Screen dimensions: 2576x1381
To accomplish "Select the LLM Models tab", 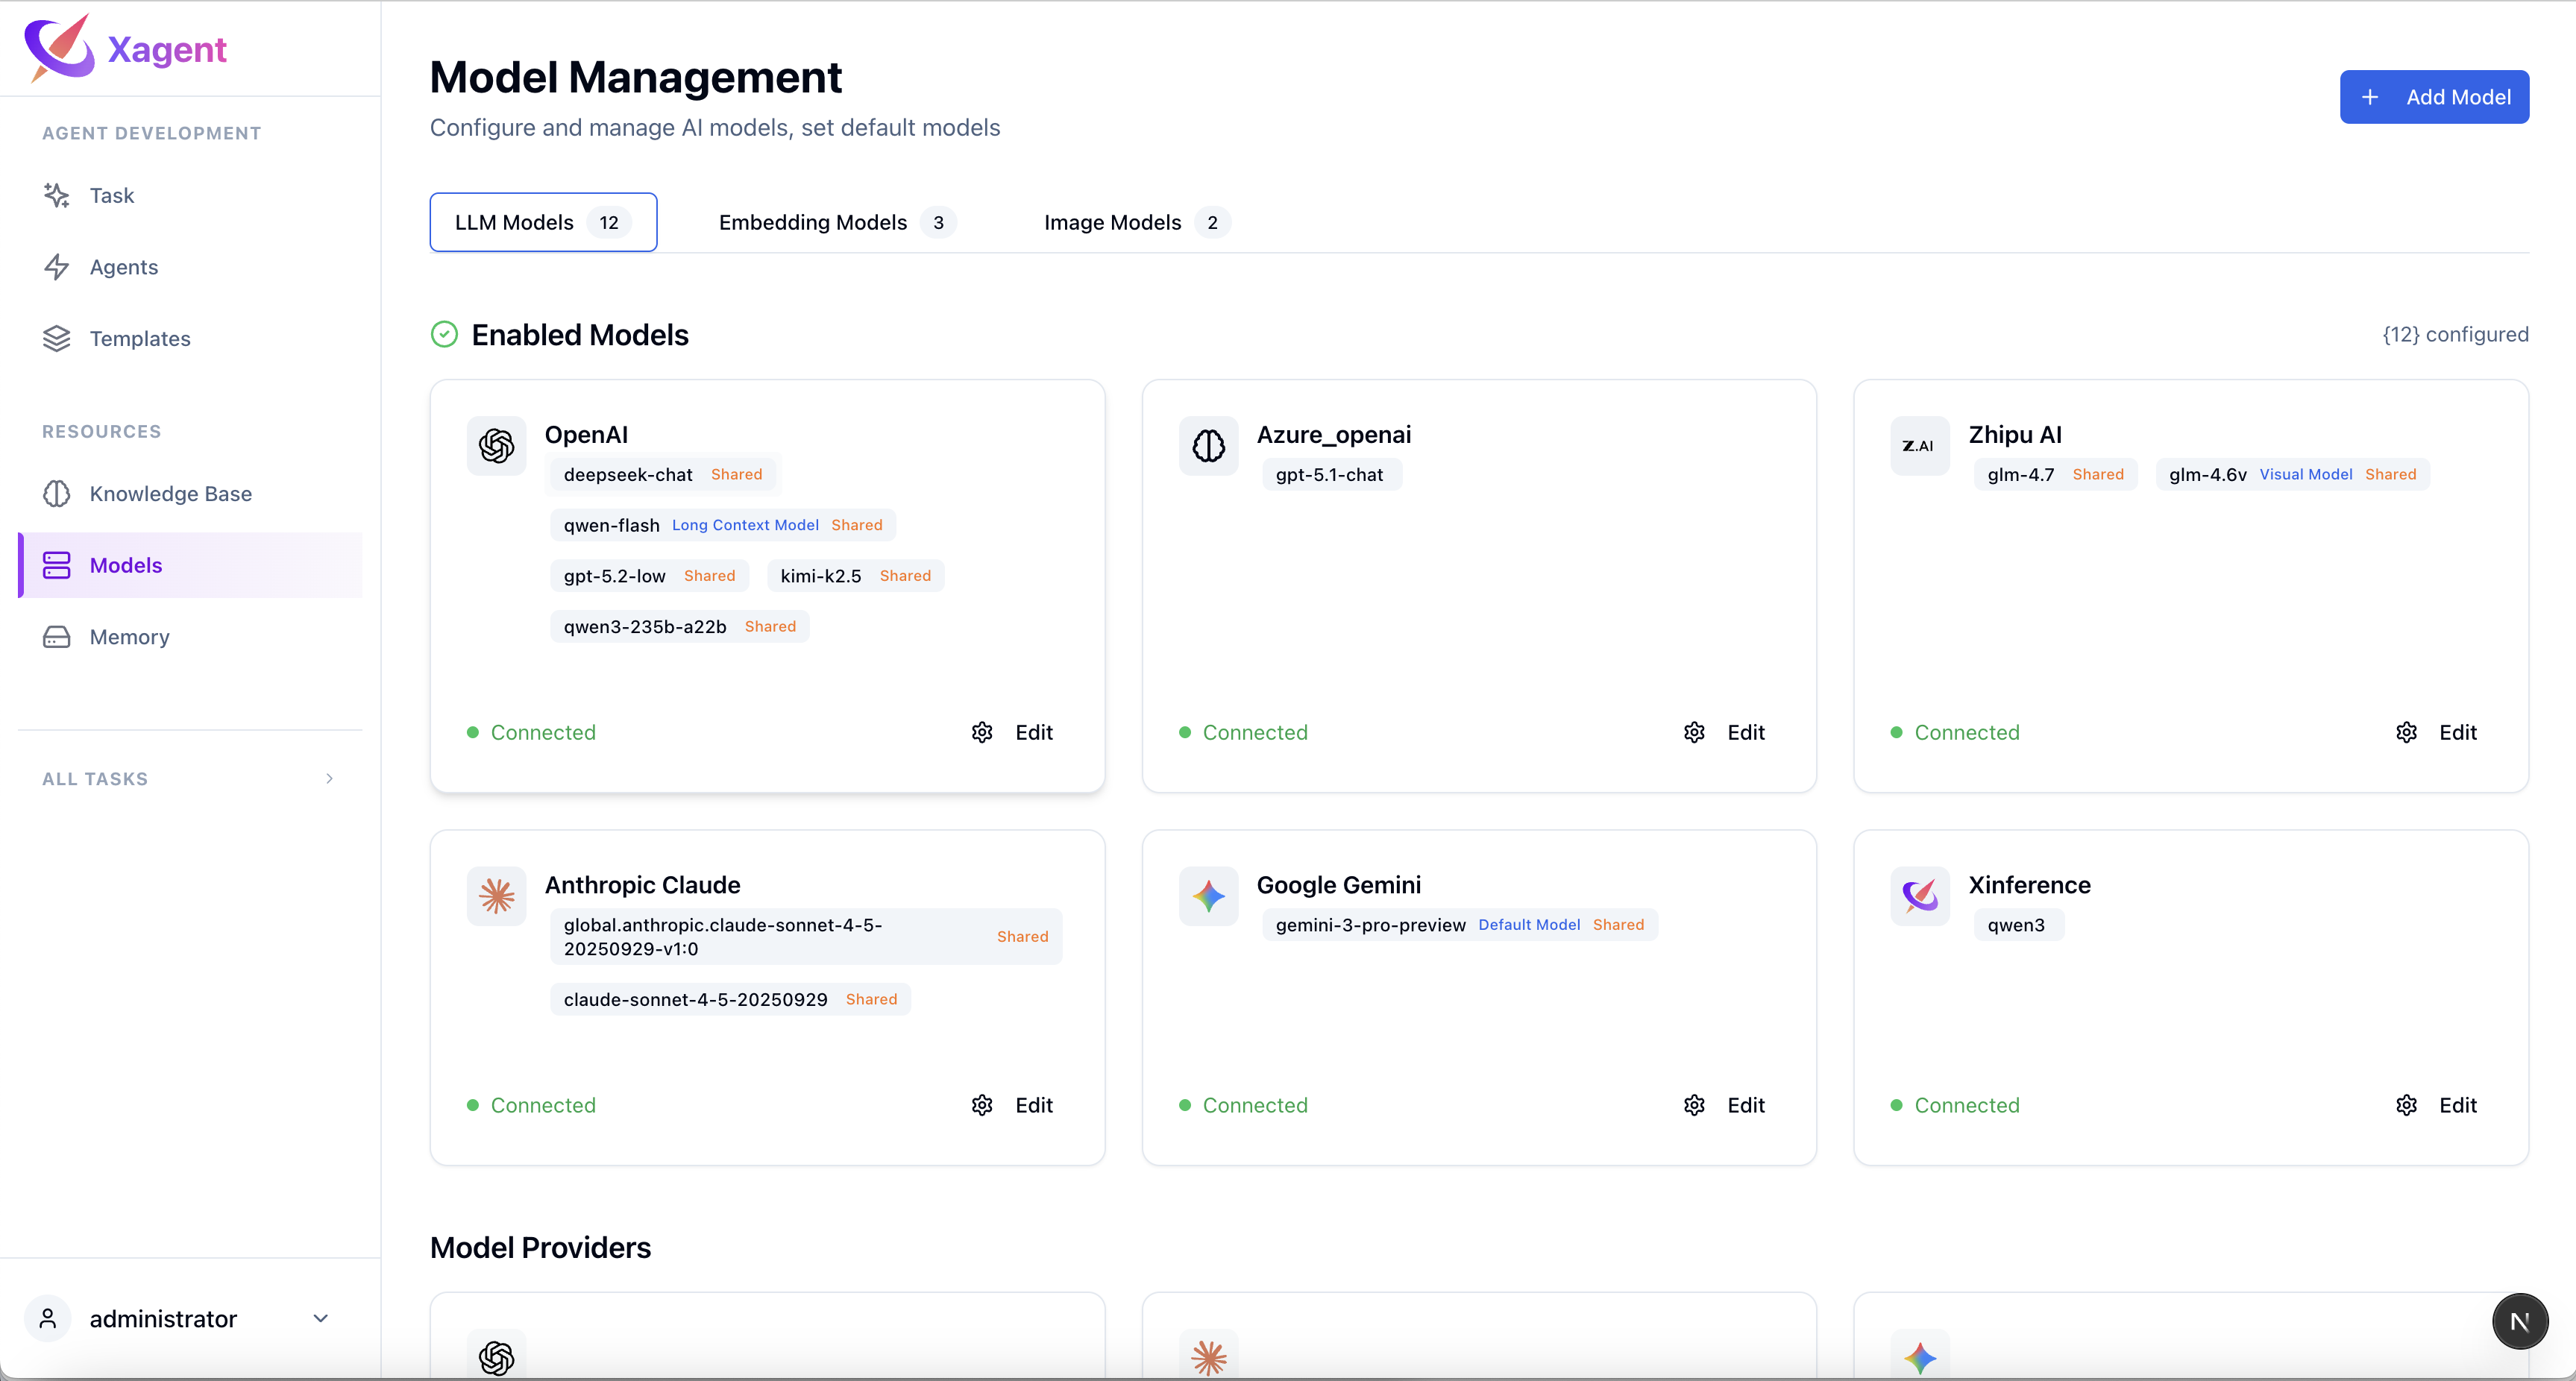I will 543,222.
